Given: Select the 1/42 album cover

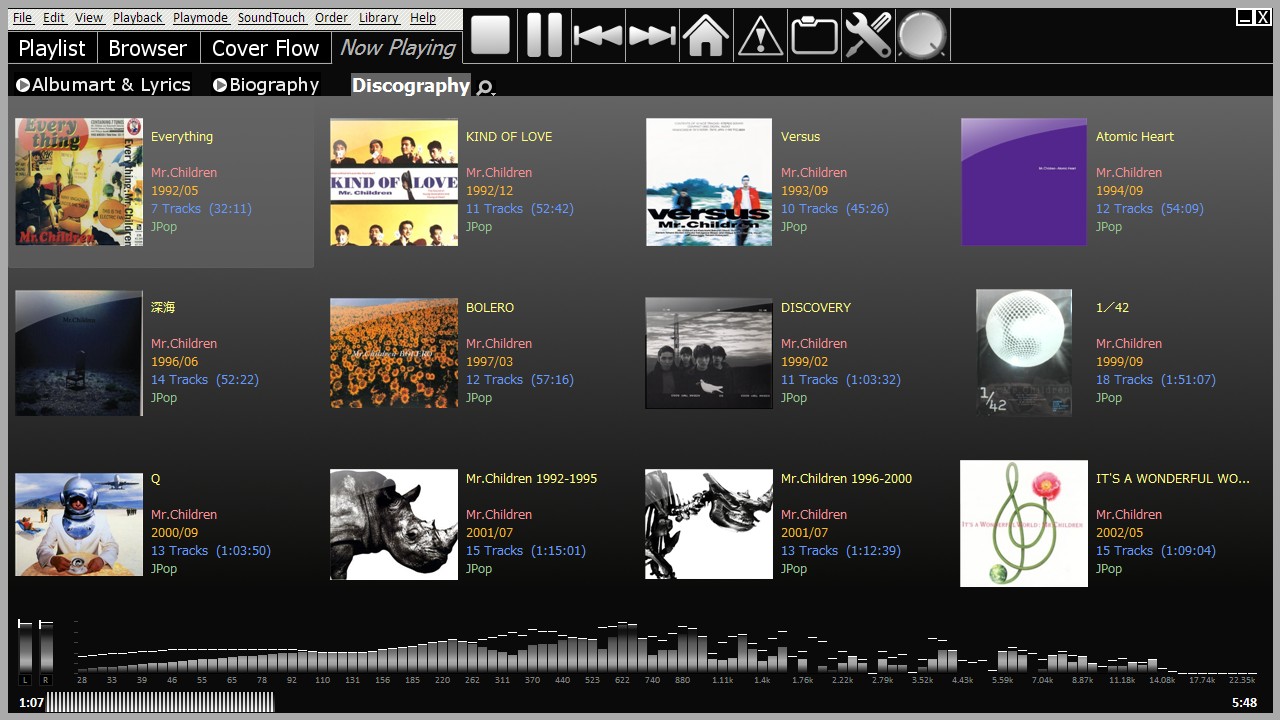Looking at the screenshot, I should [x=1024, y=353].
